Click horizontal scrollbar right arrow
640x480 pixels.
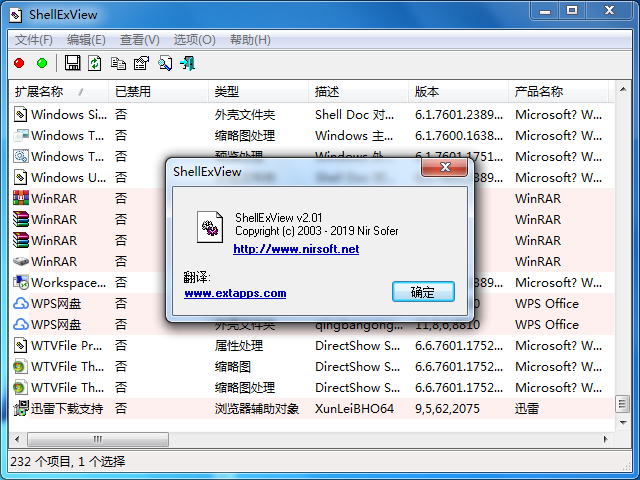point(606,440)
